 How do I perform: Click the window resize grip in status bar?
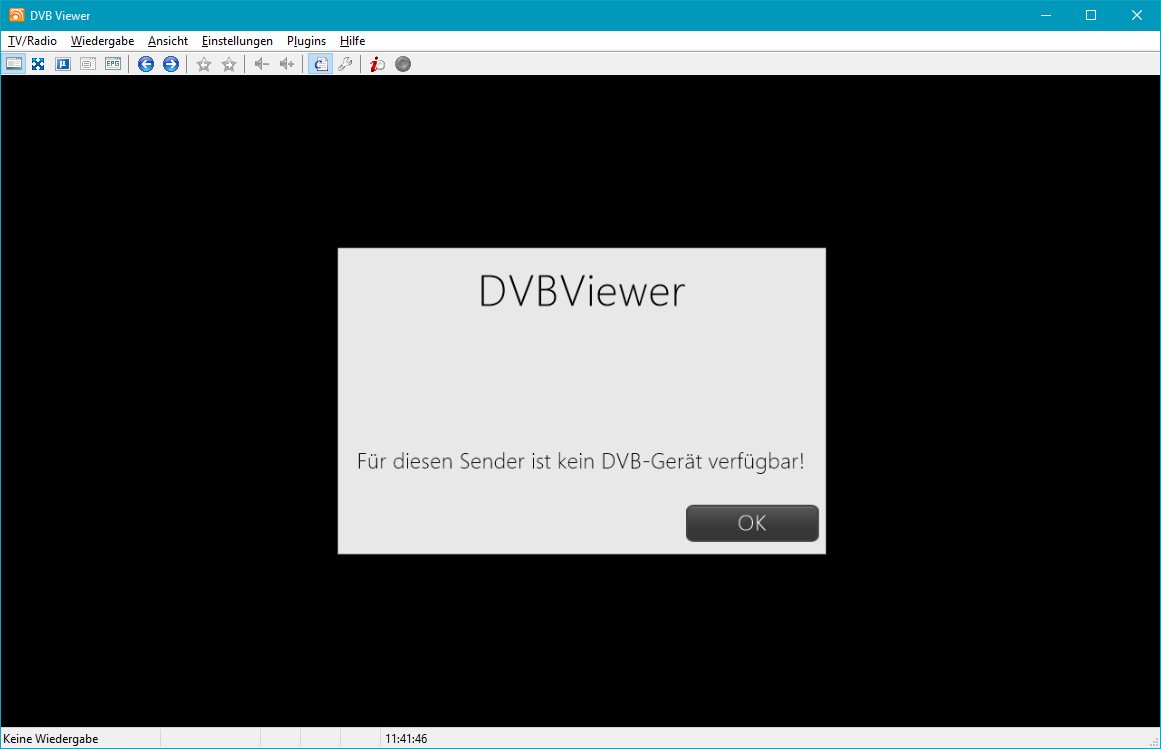point(1154,742)
